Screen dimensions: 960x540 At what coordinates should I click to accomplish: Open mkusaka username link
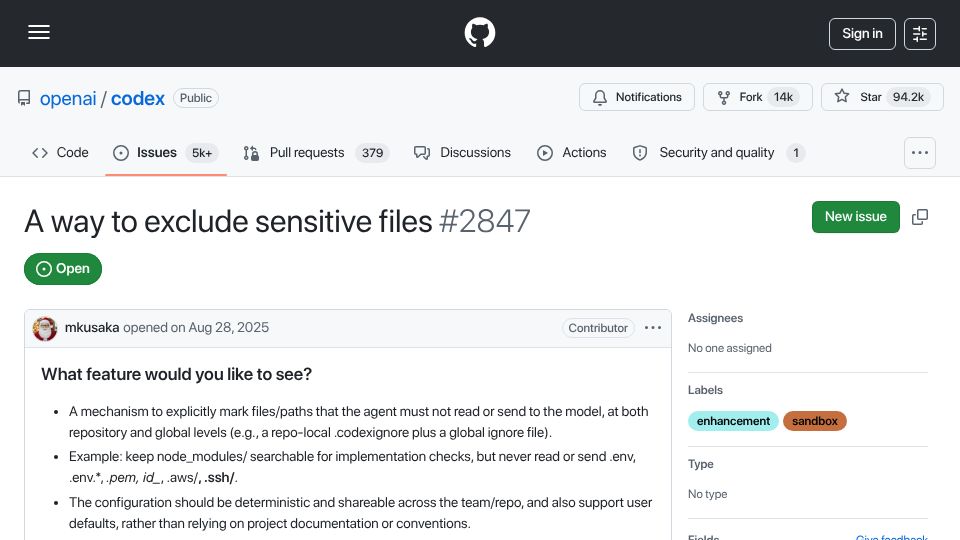(x=92, y=328)
